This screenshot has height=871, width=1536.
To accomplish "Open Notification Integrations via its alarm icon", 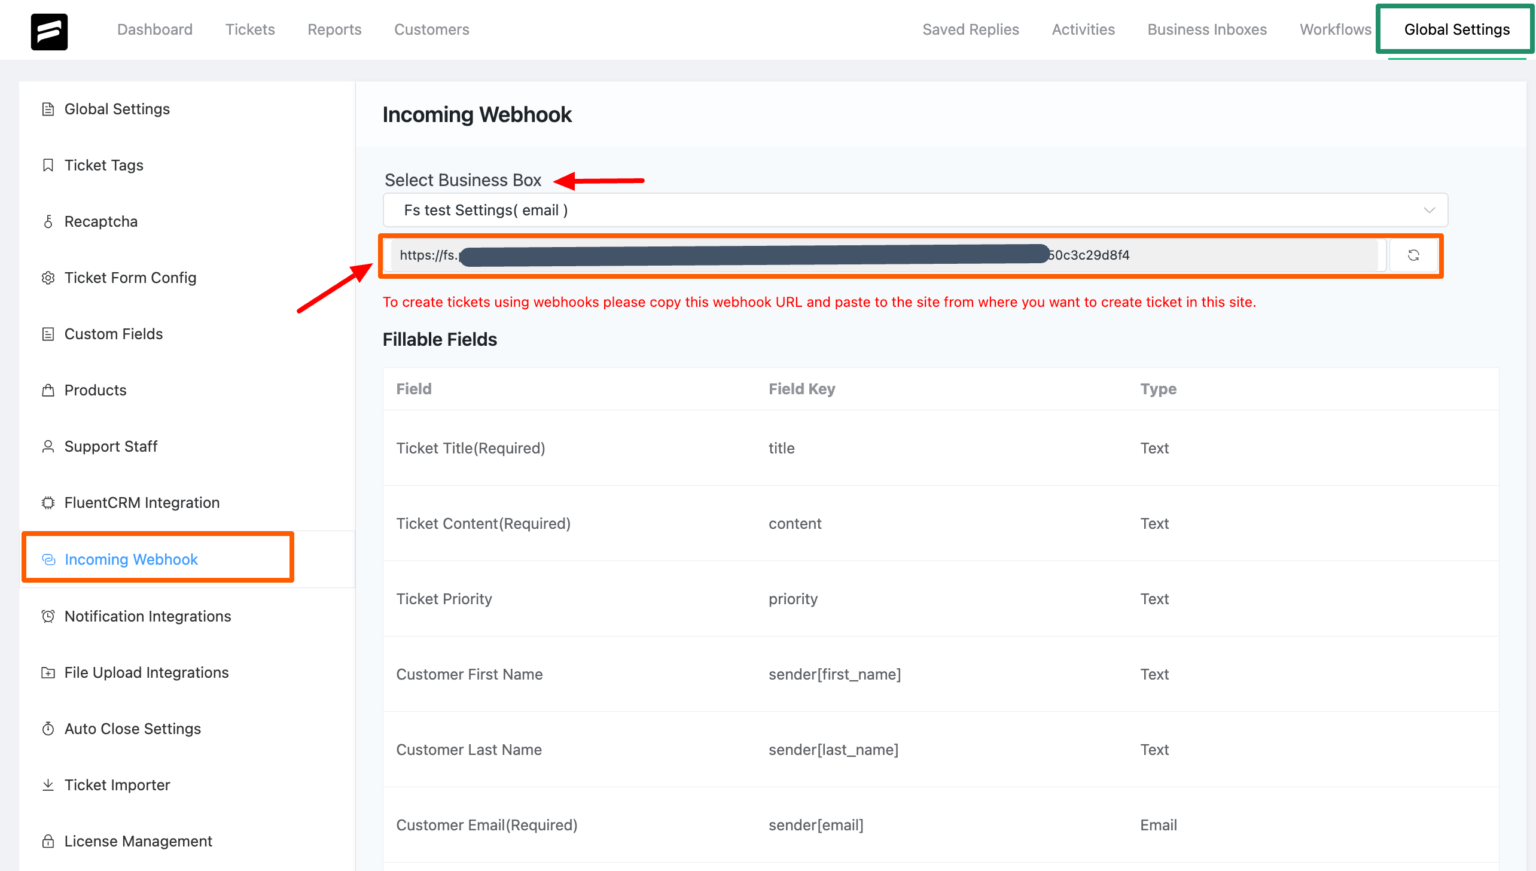I will tap(48, 616).
